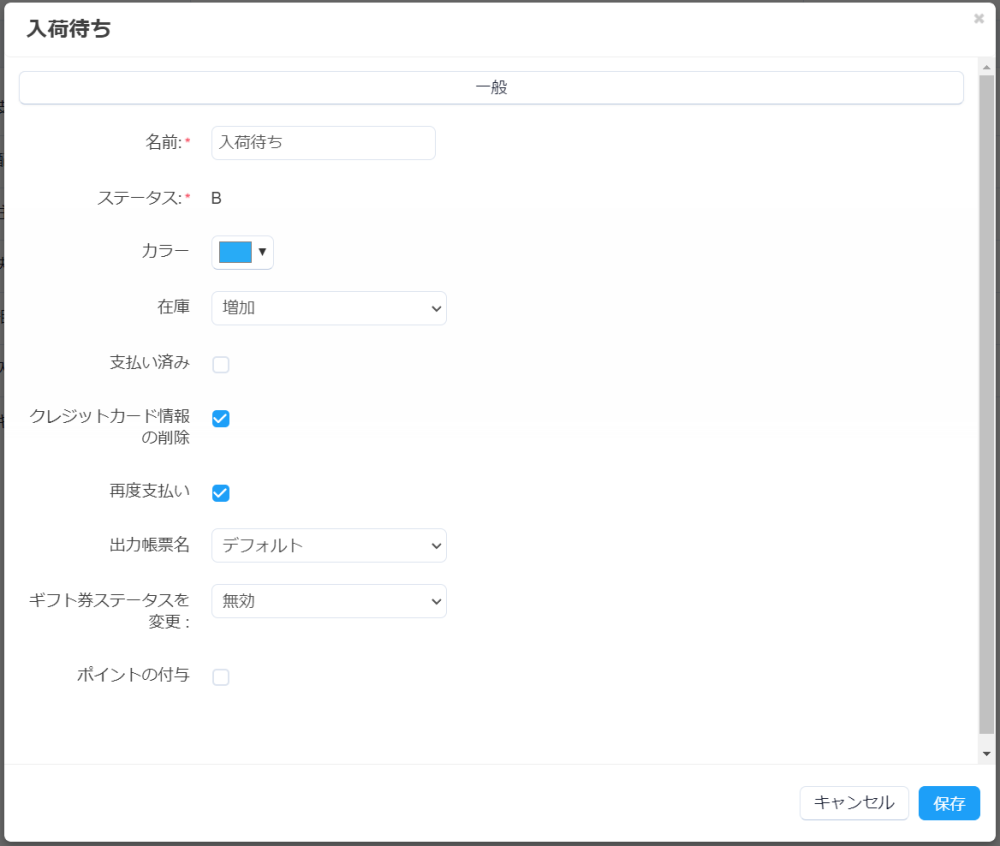Click the ポイントの付与 label text
1000x846 pixels.
click(133, 675)
